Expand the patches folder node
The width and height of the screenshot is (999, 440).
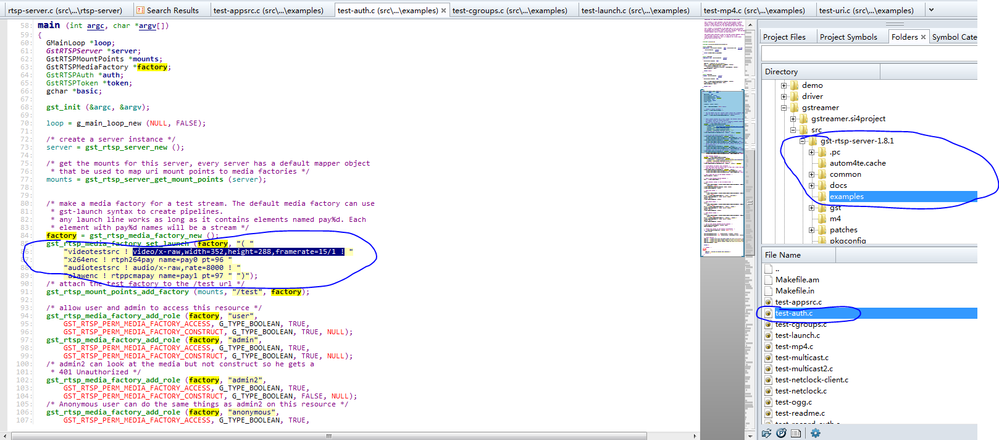(812, 230)
